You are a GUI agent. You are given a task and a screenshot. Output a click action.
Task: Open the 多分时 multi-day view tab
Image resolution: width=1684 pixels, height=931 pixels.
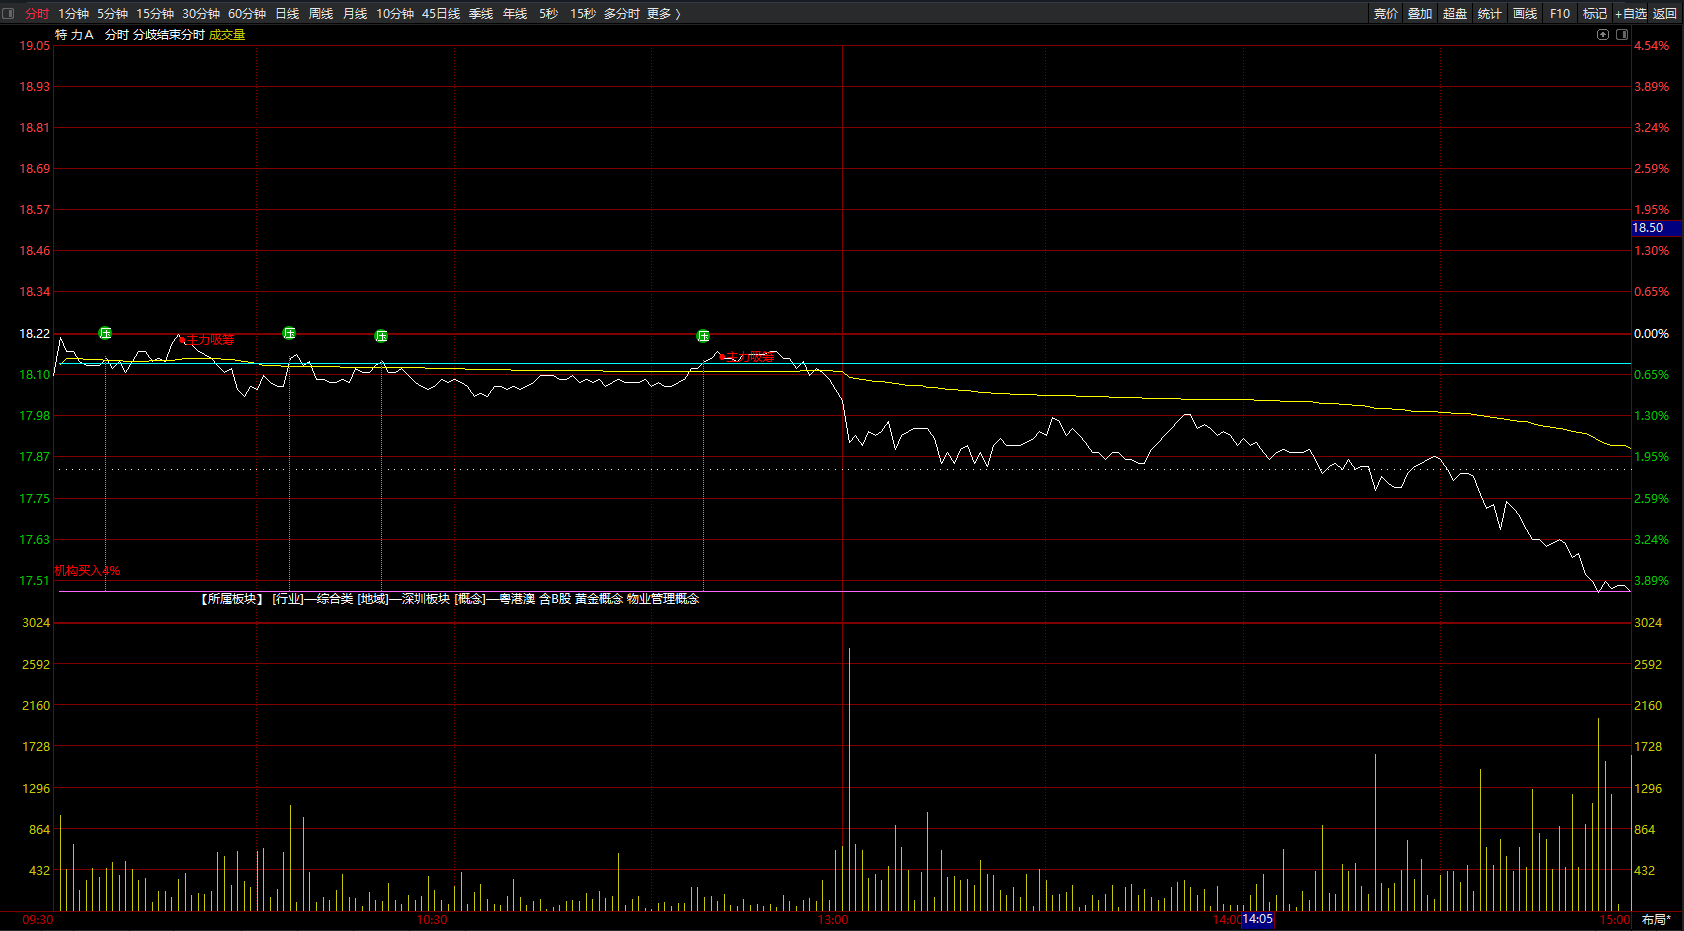[621, 13]
